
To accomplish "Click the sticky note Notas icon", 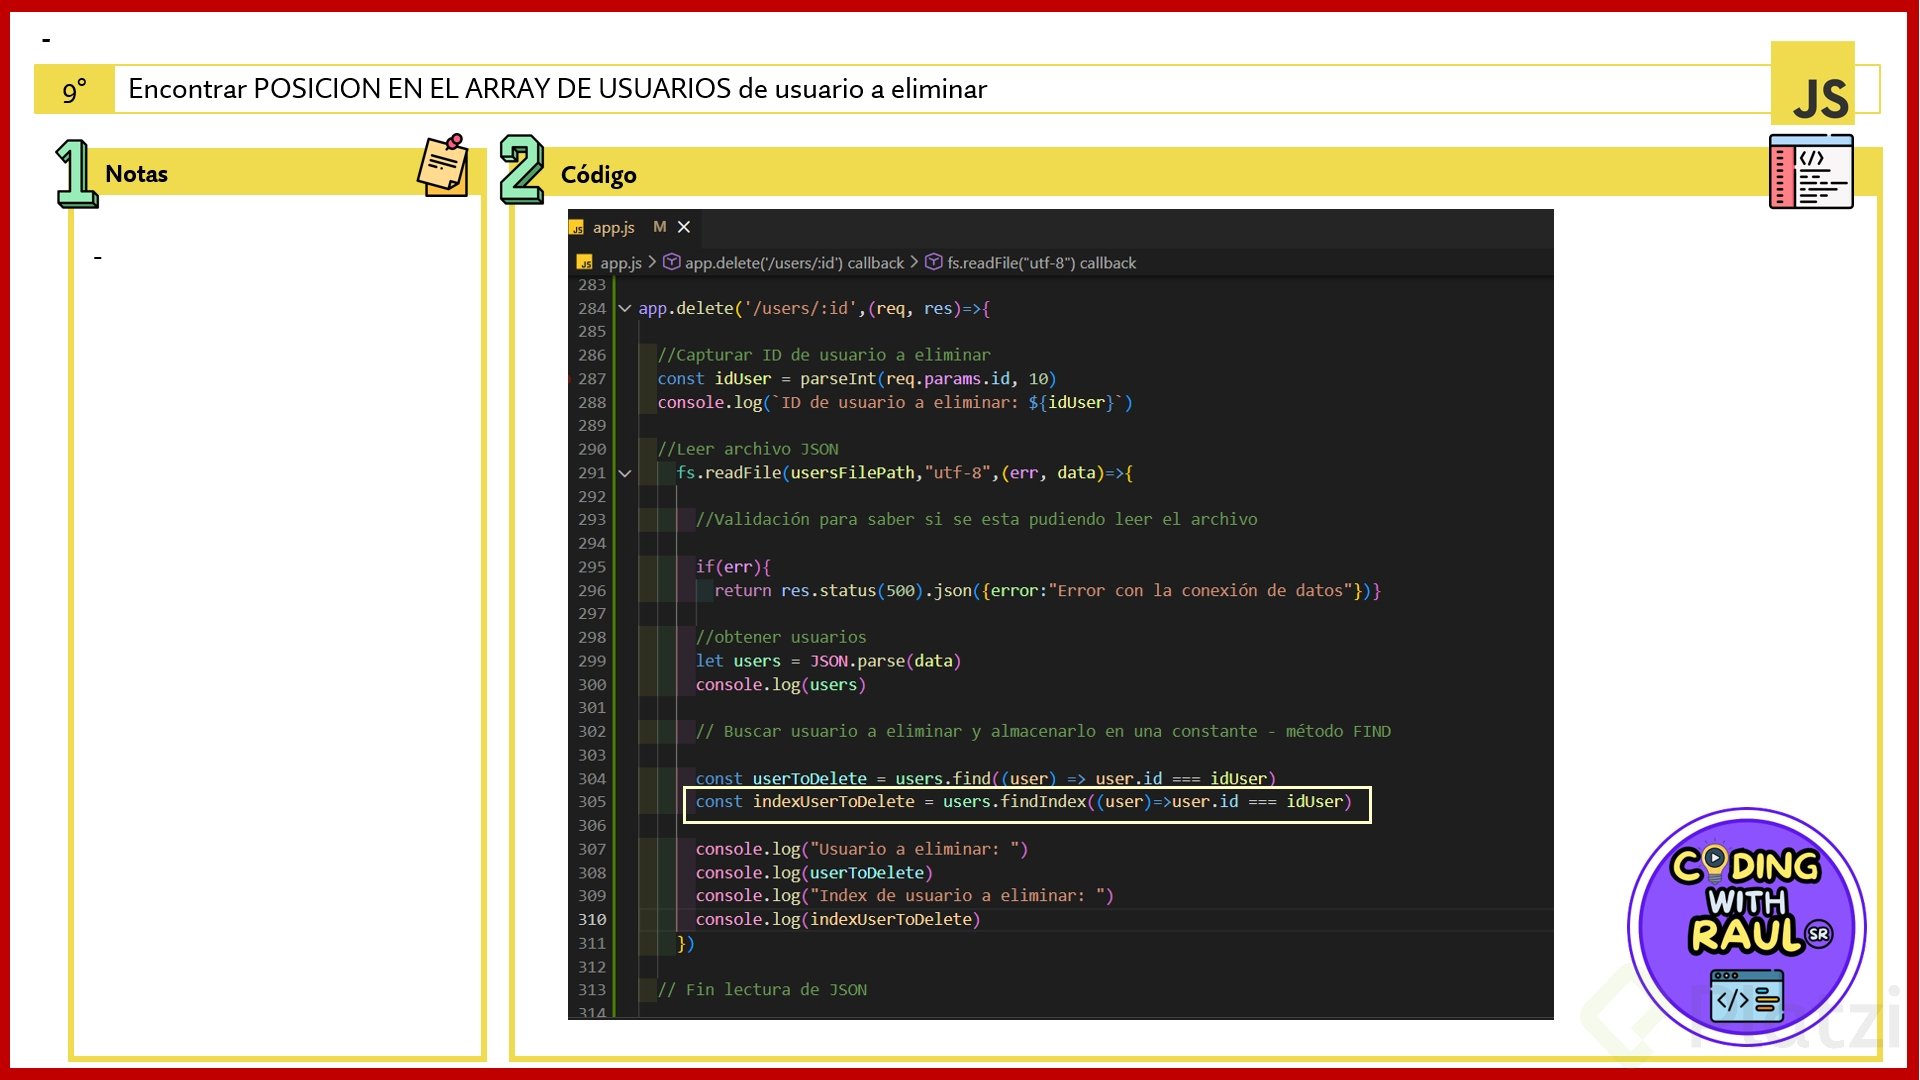I will pyautogui.click(x=443, y=166).
